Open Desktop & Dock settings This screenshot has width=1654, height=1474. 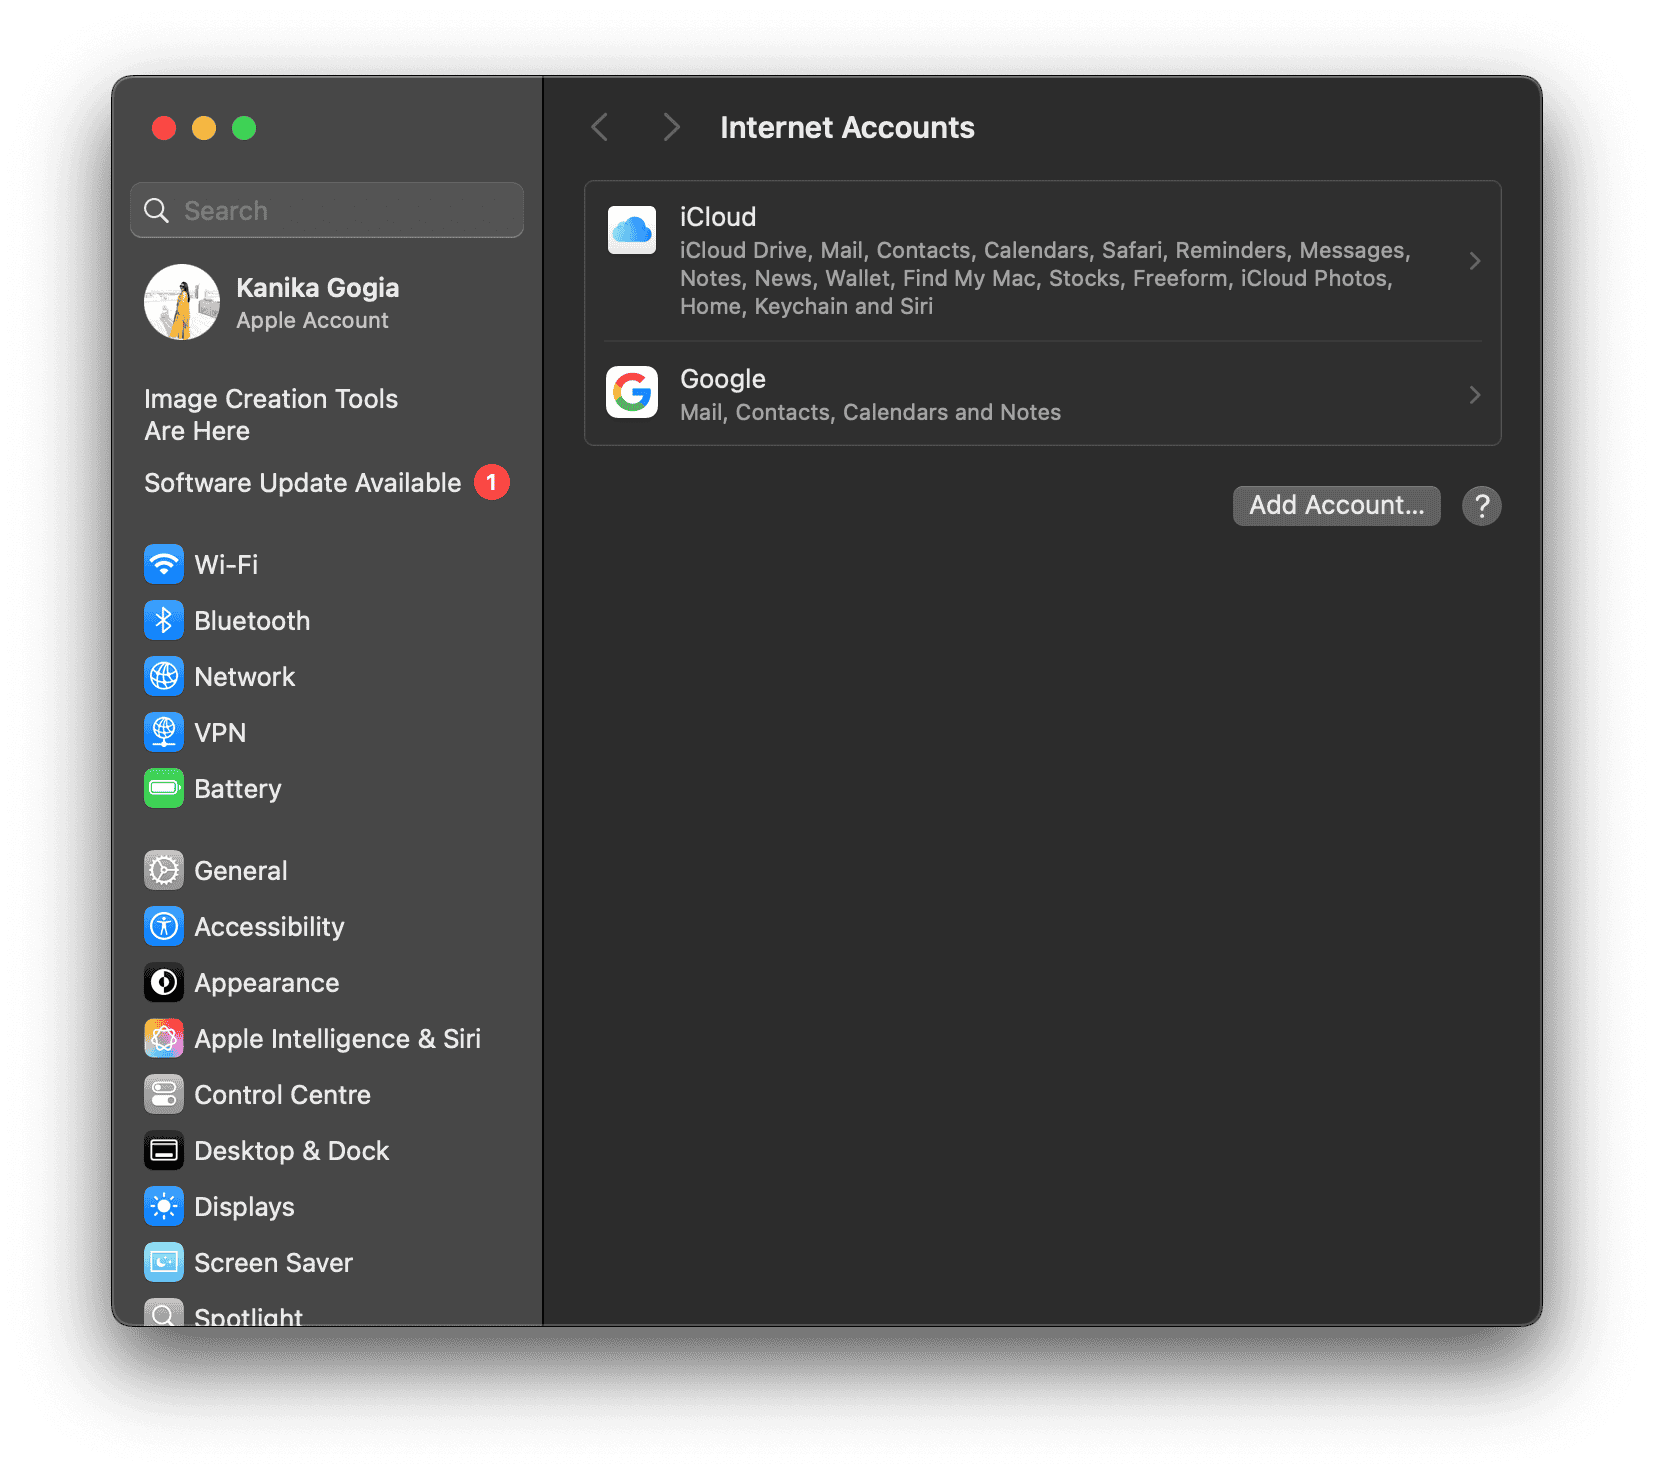pos(291,1150)
